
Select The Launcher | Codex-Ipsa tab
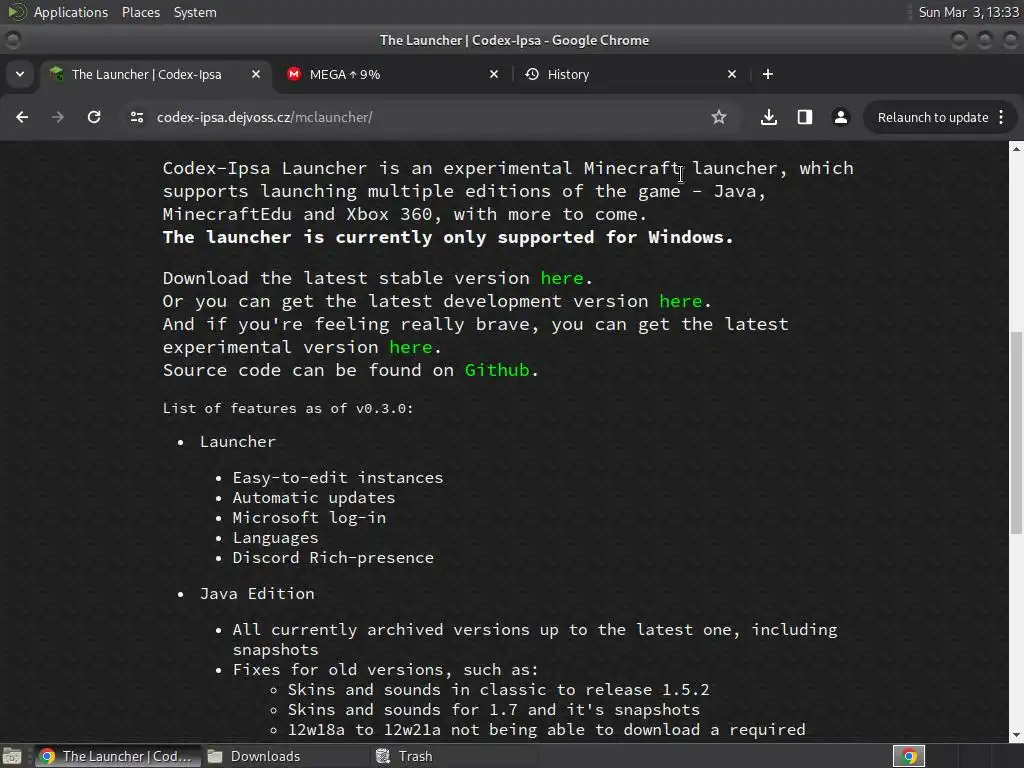(155, 74)
